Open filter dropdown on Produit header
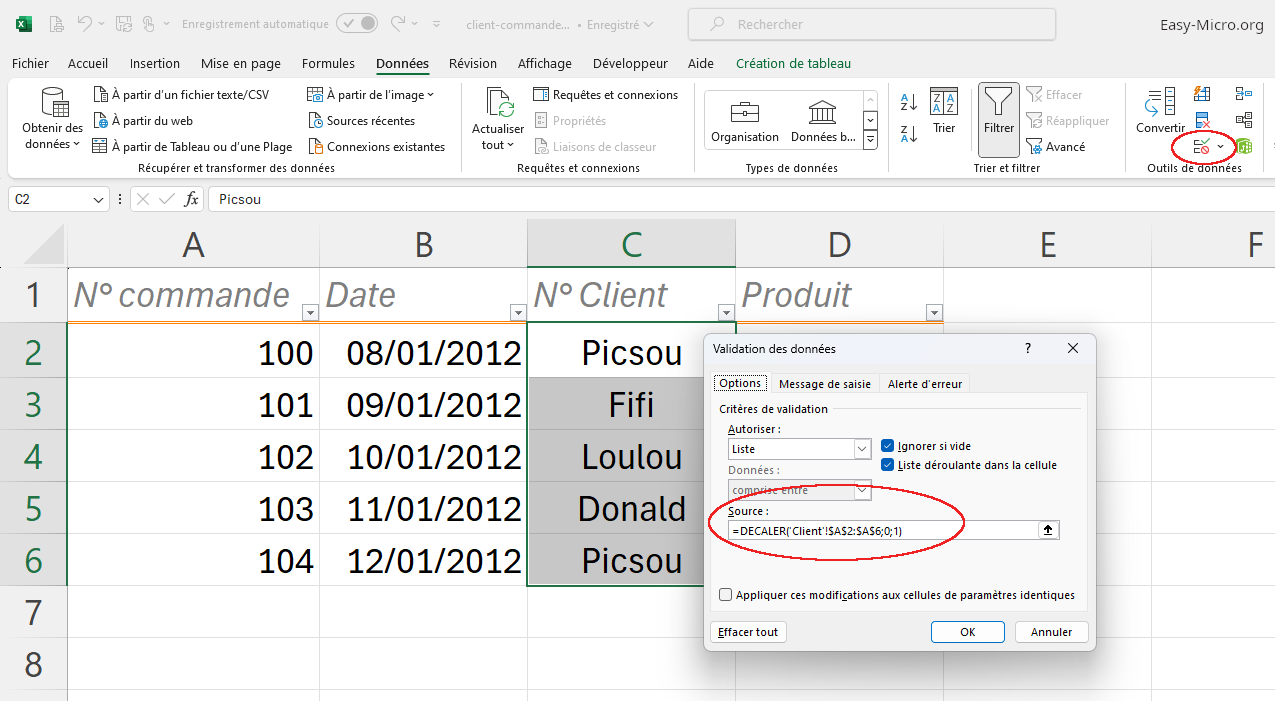Image resolution: width=1275 pixels, height=701 pixels. click(x=934, y=313)
